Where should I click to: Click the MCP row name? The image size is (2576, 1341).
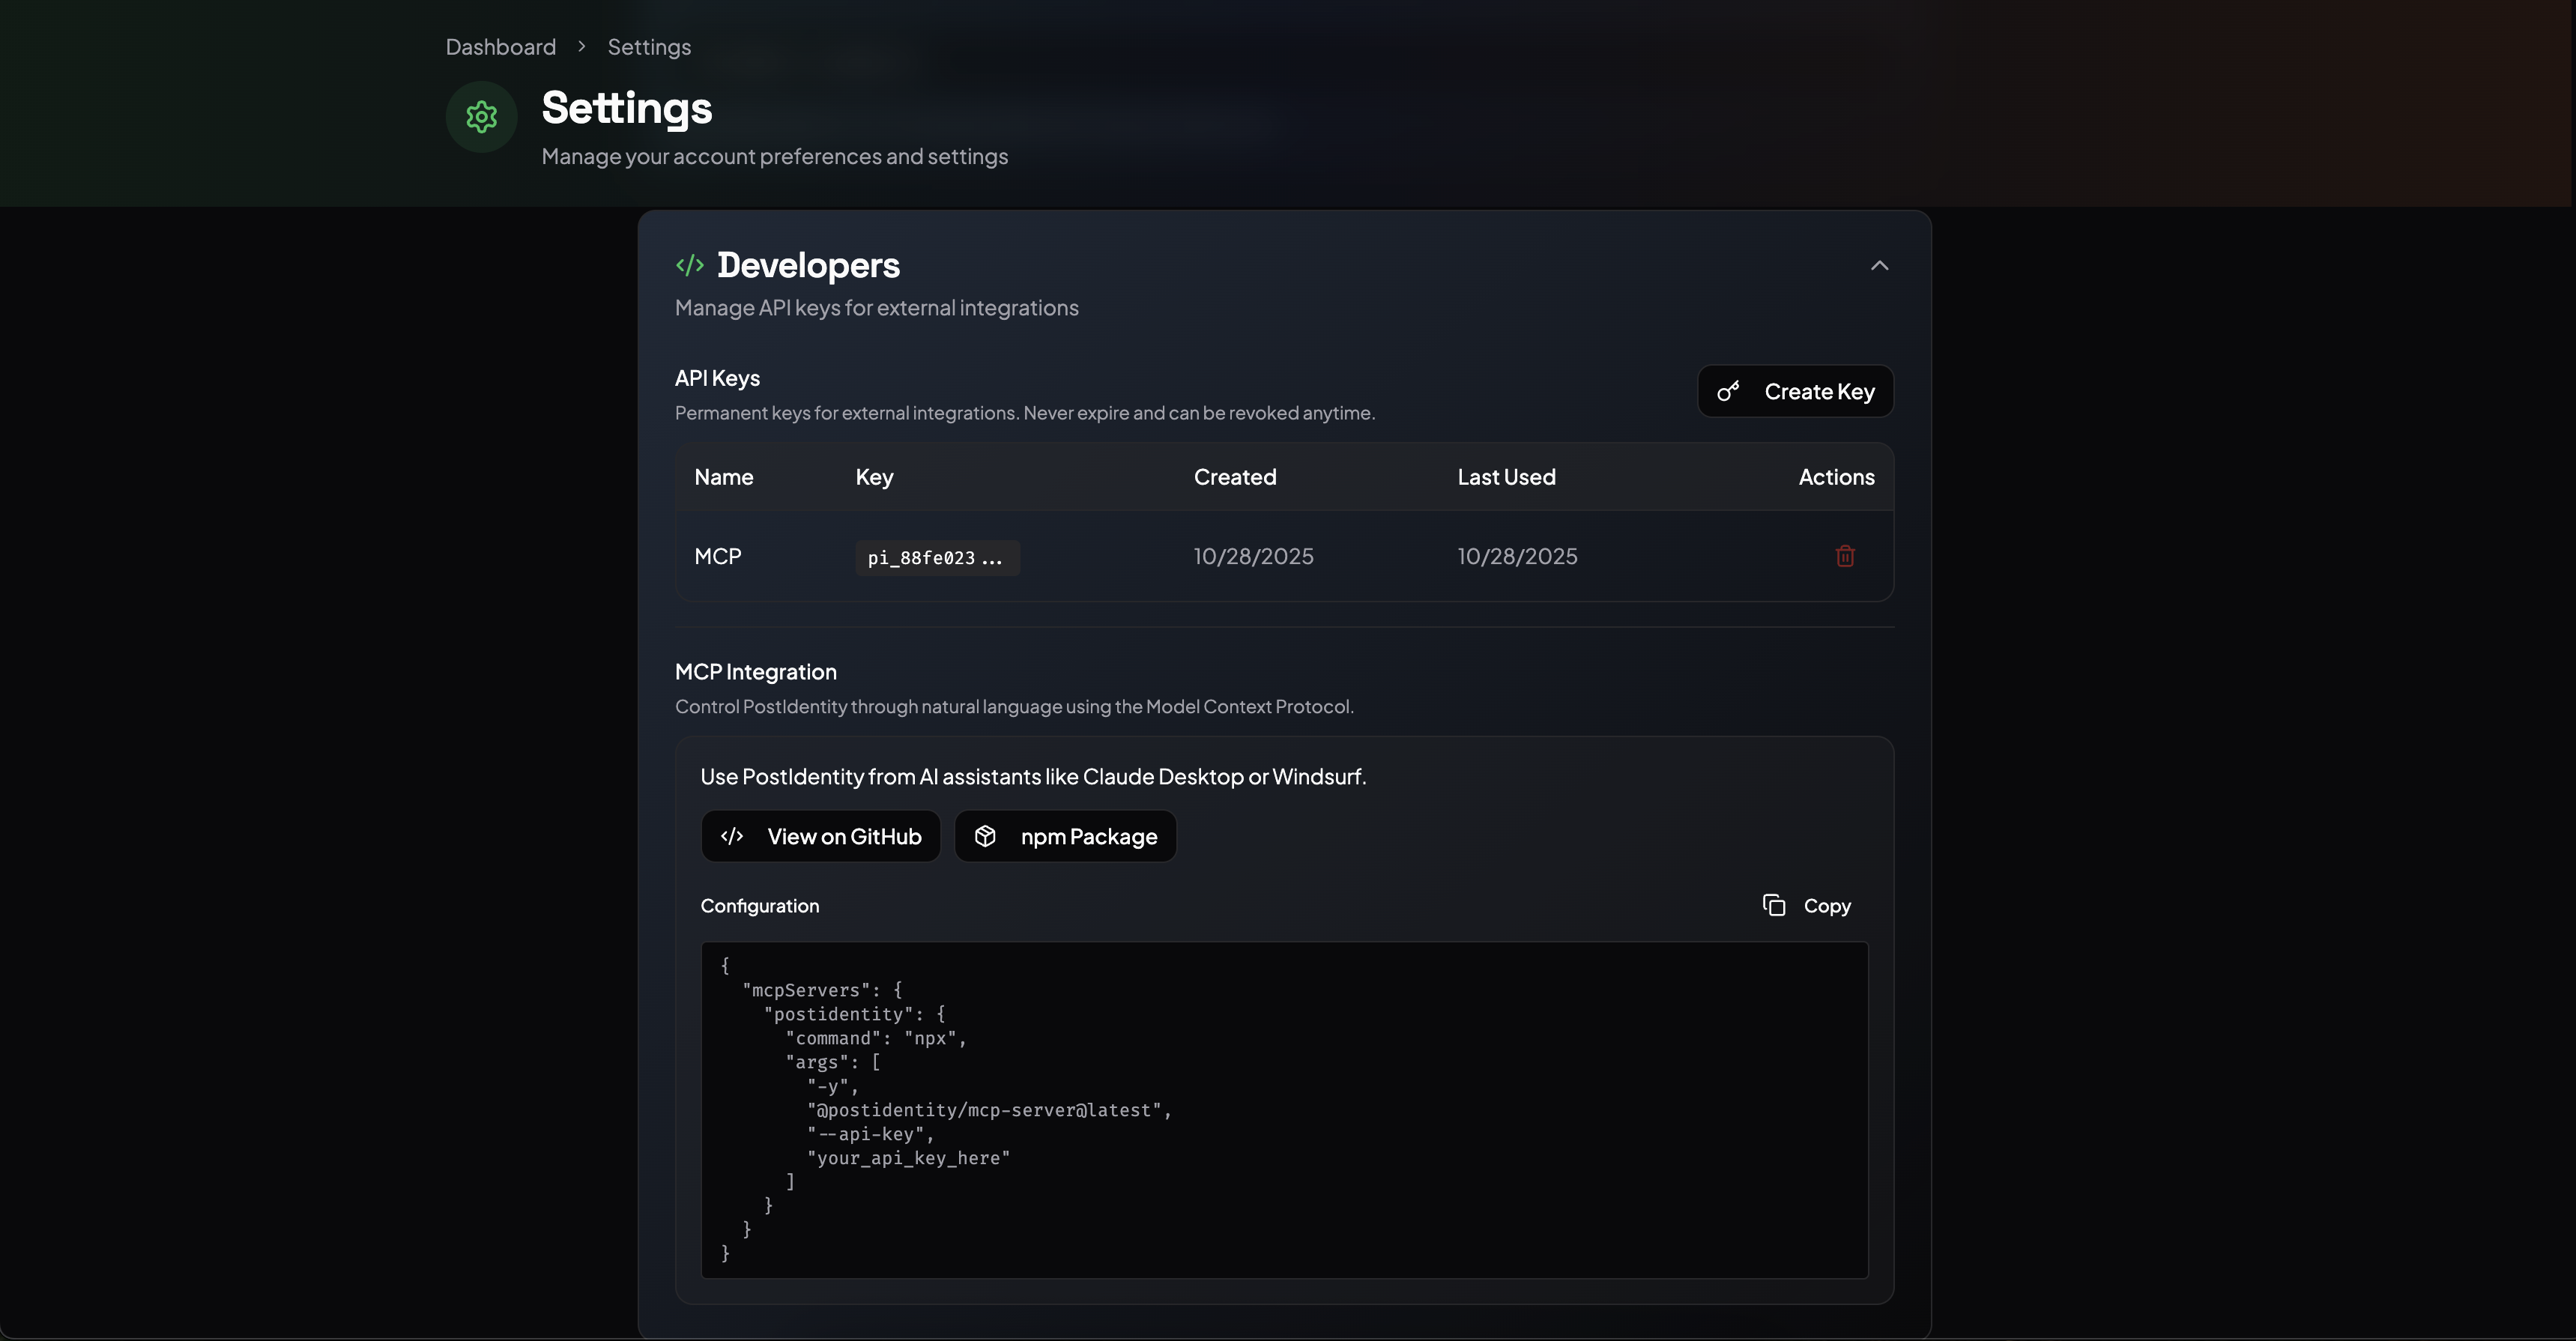tap(718, 556)
